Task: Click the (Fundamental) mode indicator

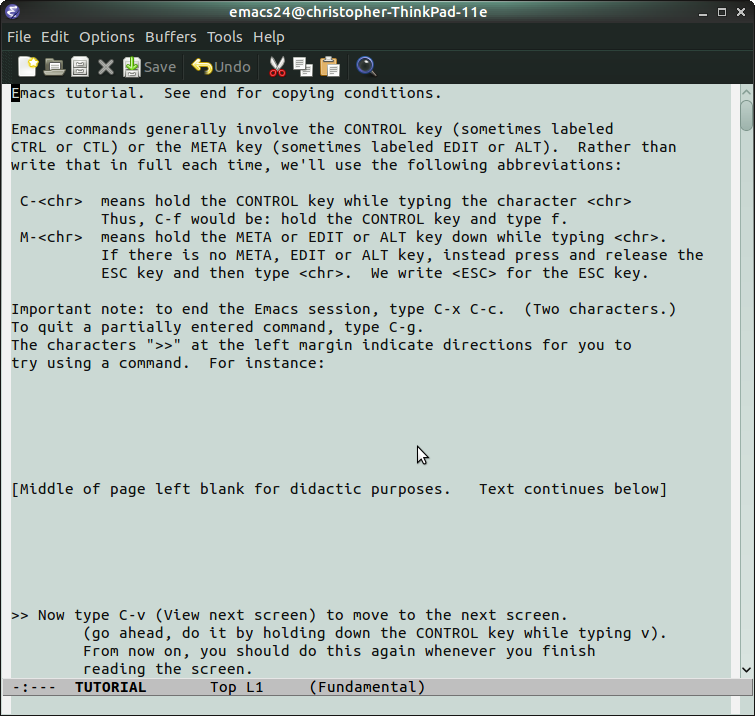Action: click(x=367, y=687)
